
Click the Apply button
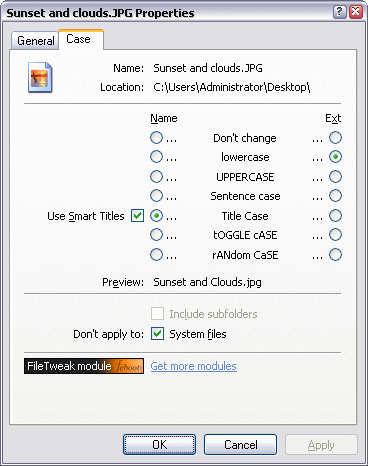tap(321, 444)
